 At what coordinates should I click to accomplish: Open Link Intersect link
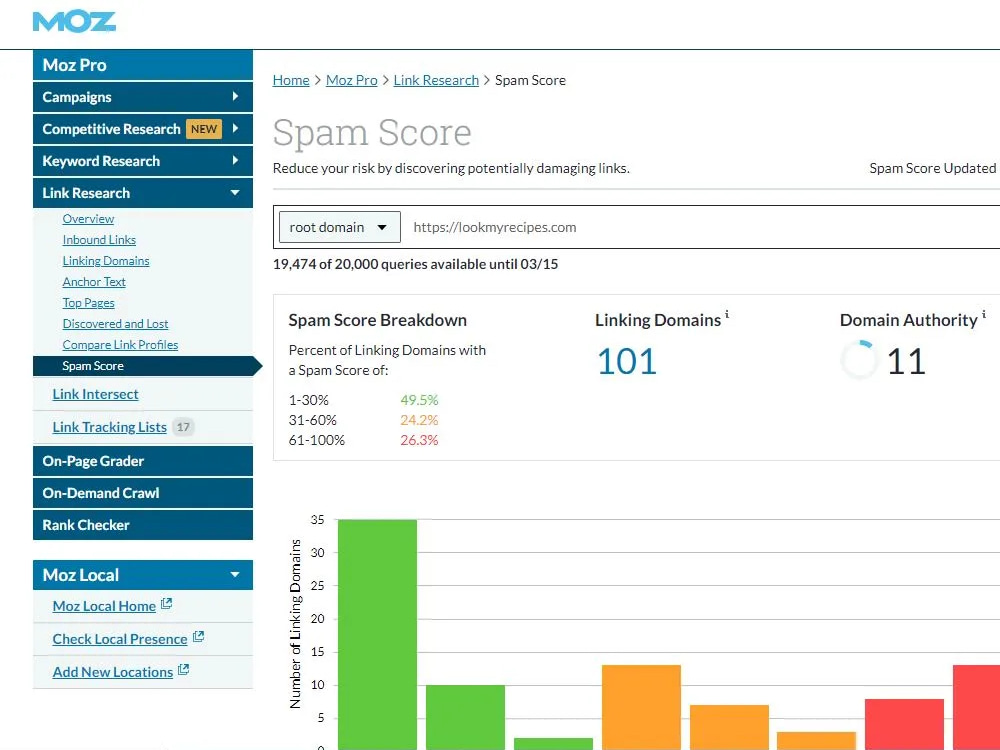95,394
